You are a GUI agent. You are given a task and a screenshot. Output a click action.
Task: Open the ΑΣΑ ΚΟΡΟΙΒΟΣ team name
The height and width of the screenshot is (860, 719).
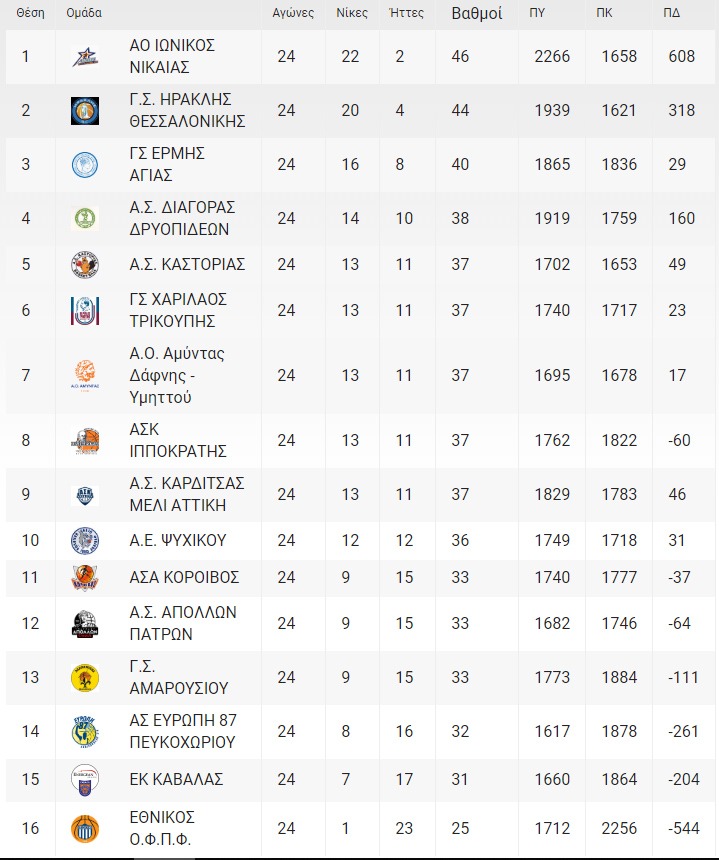point(184,578)
